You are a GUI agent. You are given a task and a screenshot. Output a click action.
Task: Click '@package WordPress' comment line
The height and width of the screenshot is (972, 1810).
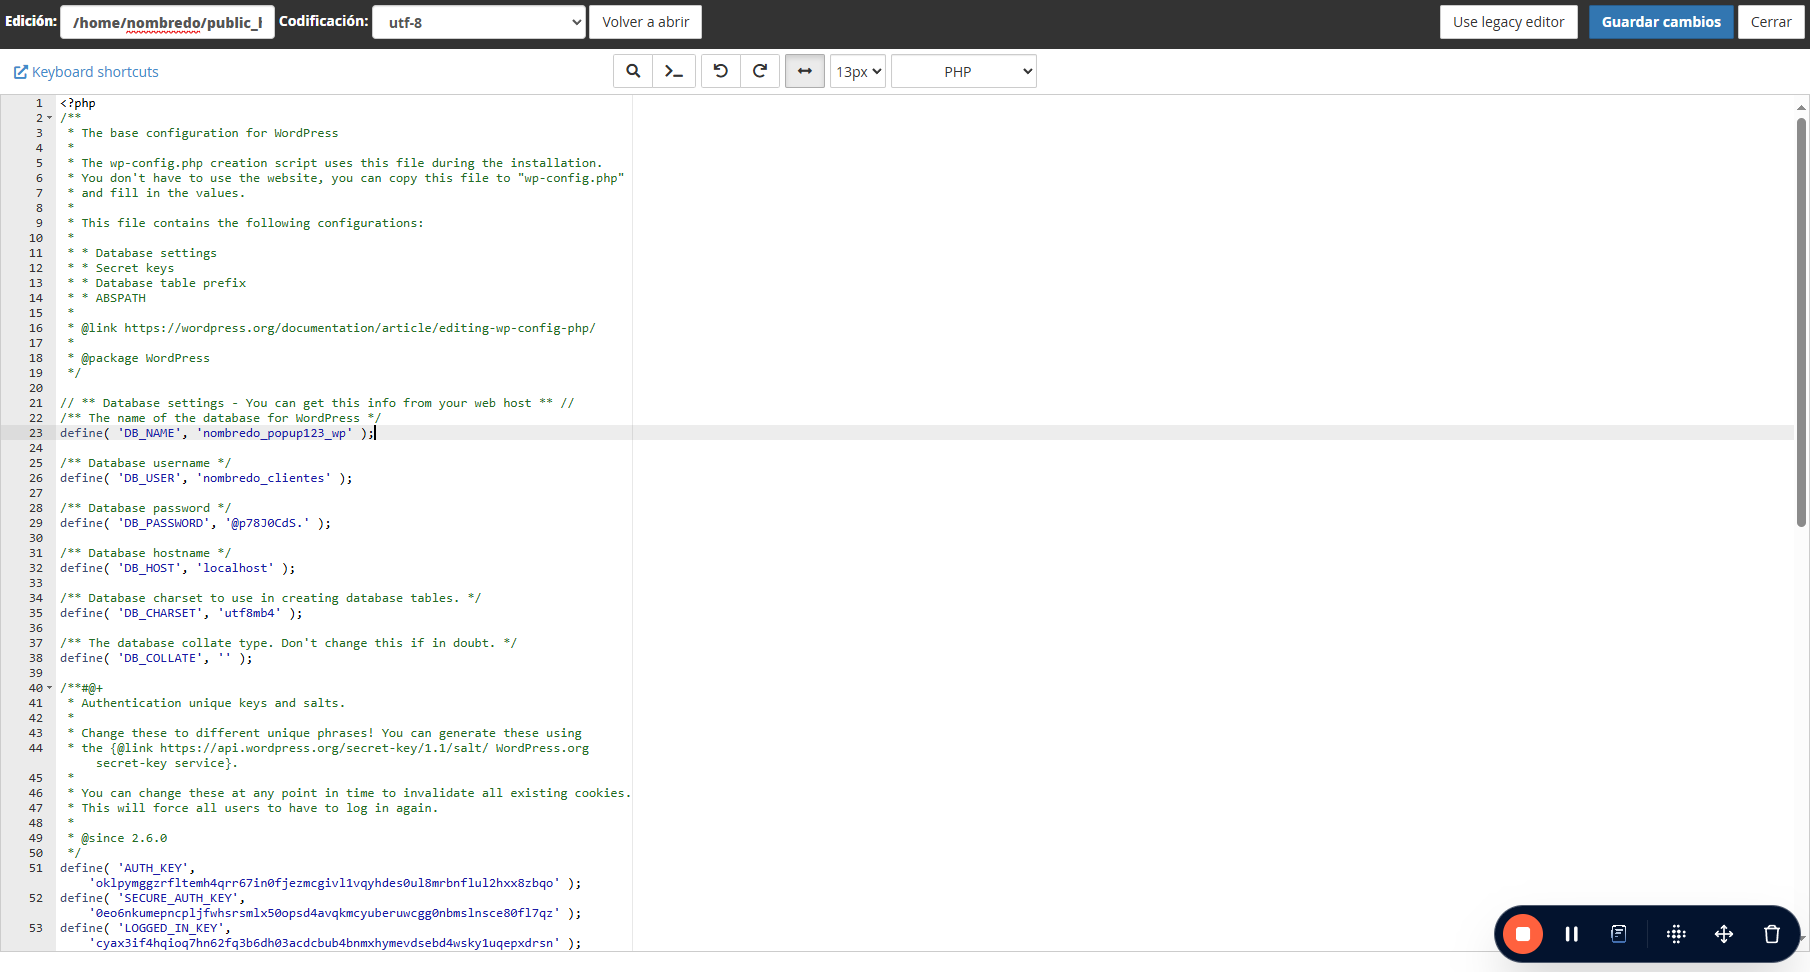pyautogui.click(x=145, y=358)
